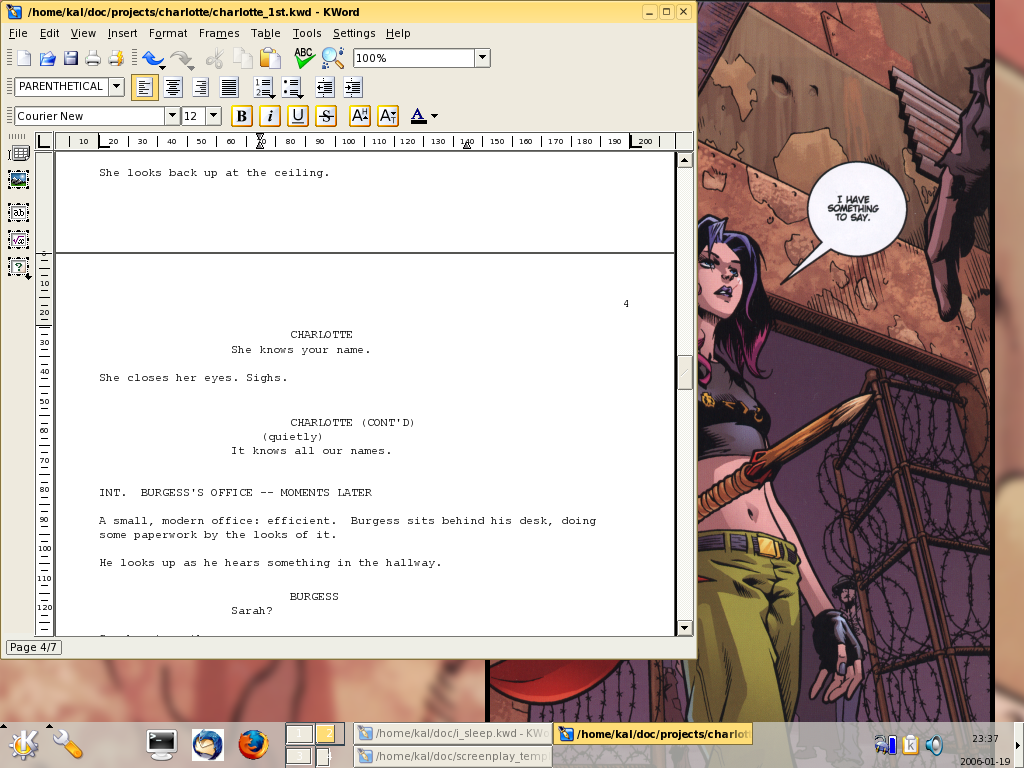This screenshot has width=1024, height=768.
Task: Click the scrollbar down arrow
Action: click(x=684, y=628)
